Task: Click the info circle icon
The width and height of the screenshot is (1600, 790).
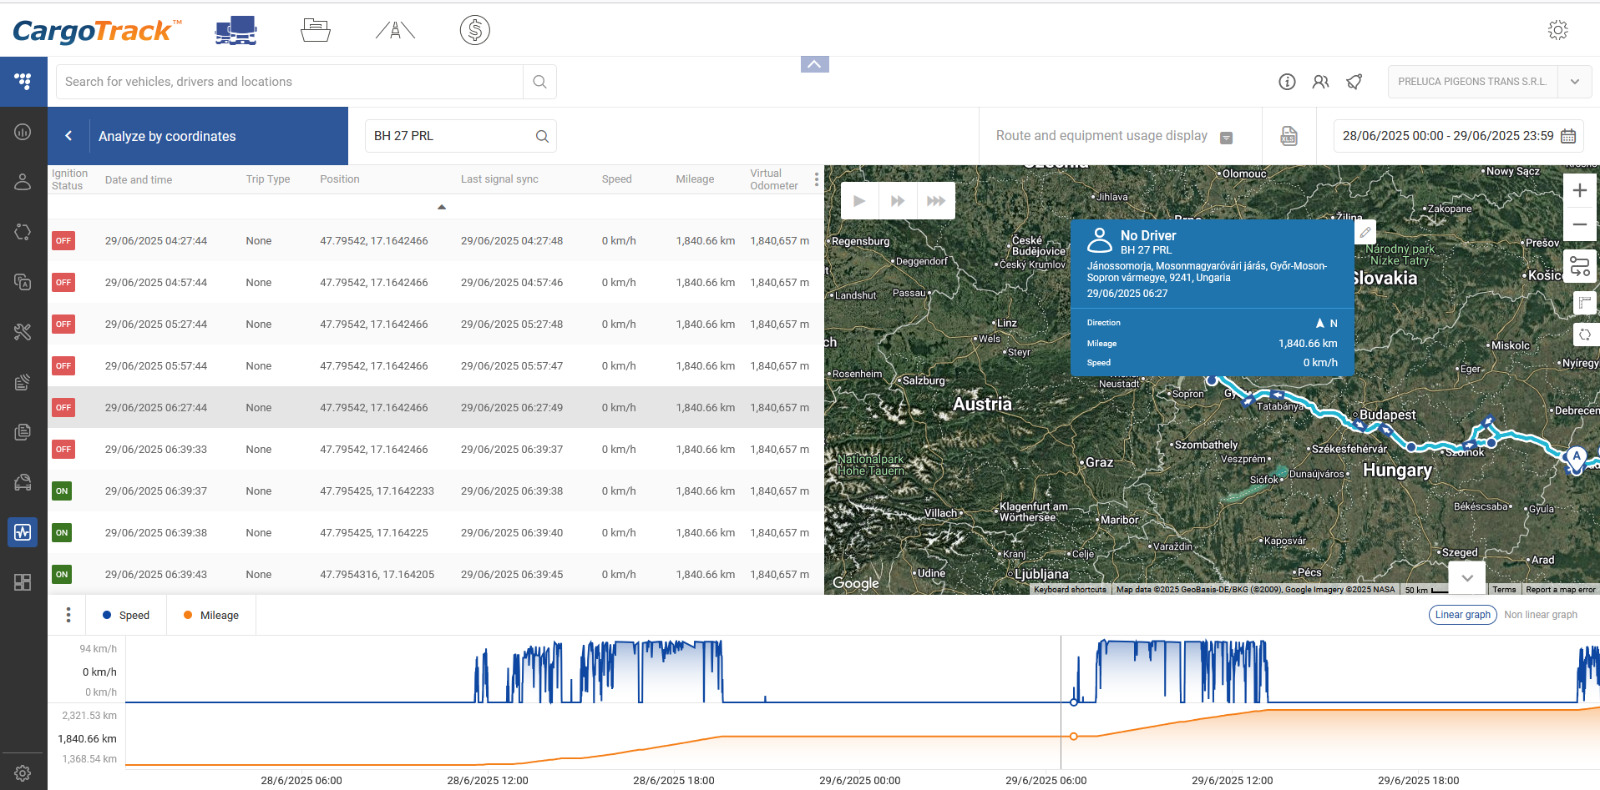Action: coord(1287,82)
